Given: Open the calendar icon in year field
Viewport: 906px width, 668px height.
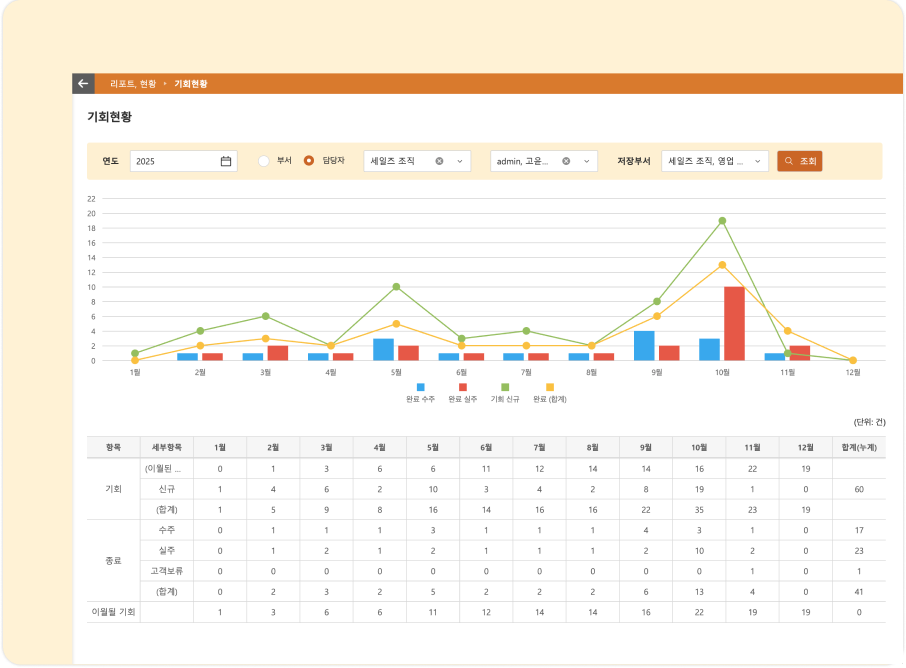Looking at the screenshot, I should 226,161.
